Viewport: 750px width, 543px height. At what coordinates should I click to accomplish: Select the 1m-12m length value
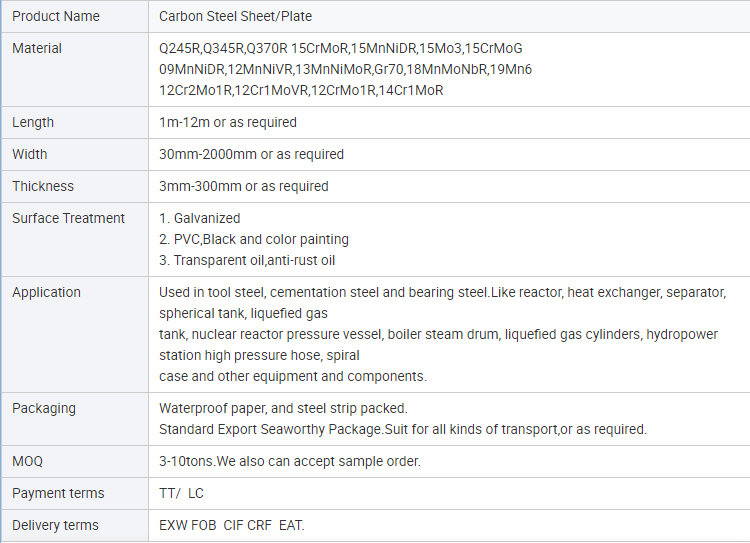click(x=228, y=122)
